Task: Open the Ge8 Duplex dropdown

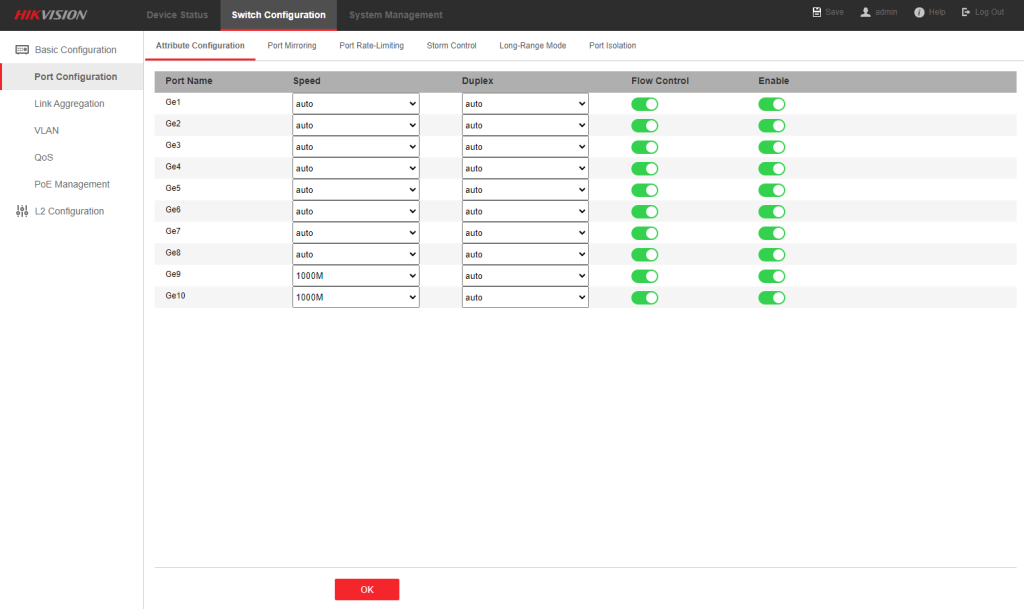Action: pos(525,255)
